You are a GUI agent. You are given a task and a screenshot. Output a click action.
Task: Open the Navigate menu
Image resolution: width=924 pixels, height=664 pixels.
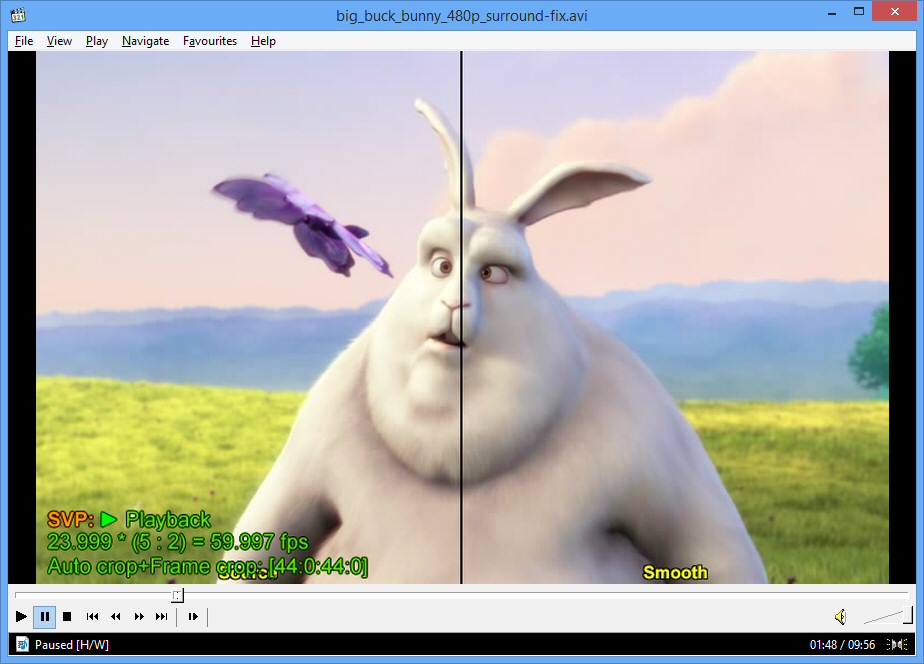pyautogui.click(x=146, y=41)
